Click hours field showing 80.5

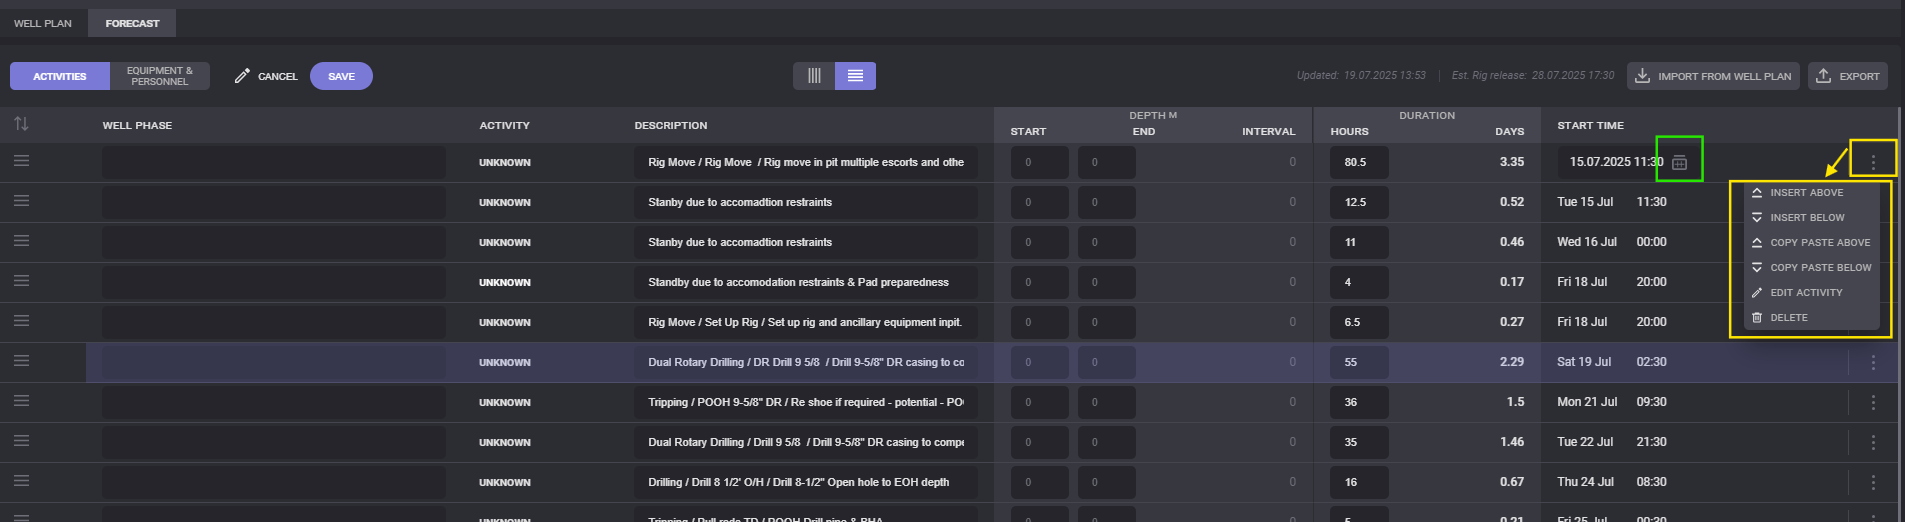pyautogui.click(x=1358, y=162)
